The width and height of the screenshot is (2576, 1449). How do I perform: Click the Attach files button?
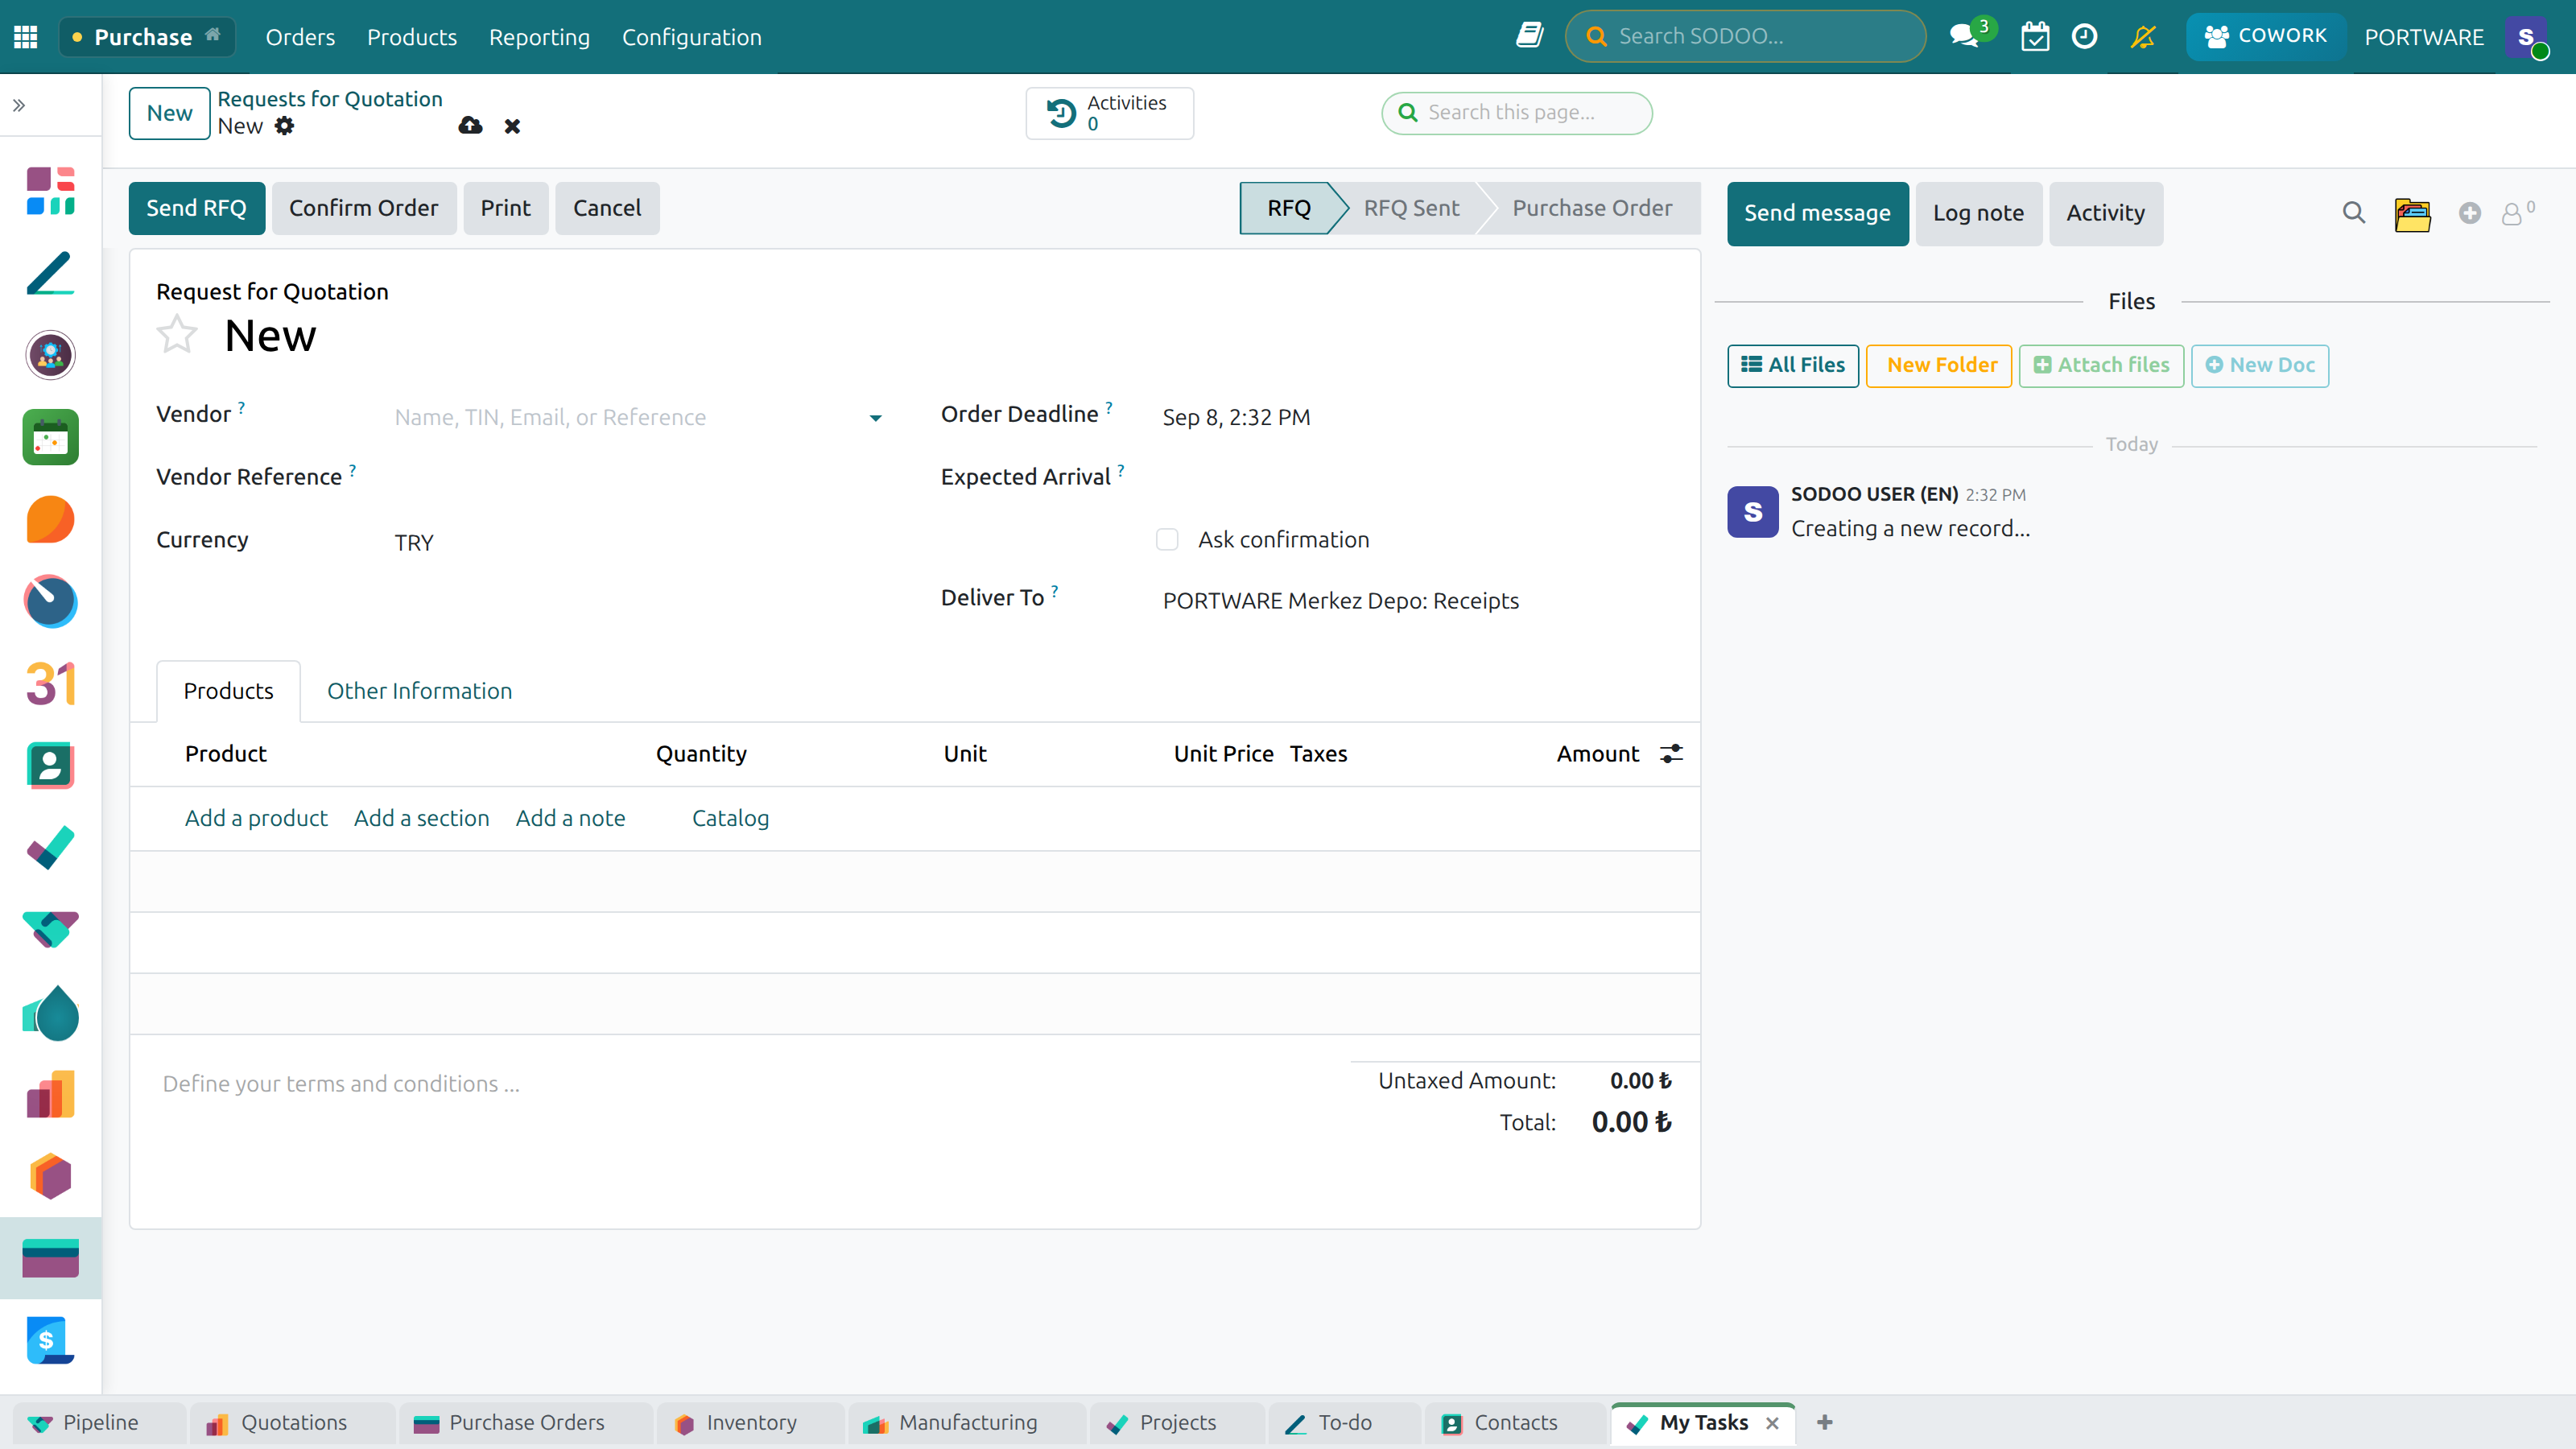click(x=2101, y=365)
